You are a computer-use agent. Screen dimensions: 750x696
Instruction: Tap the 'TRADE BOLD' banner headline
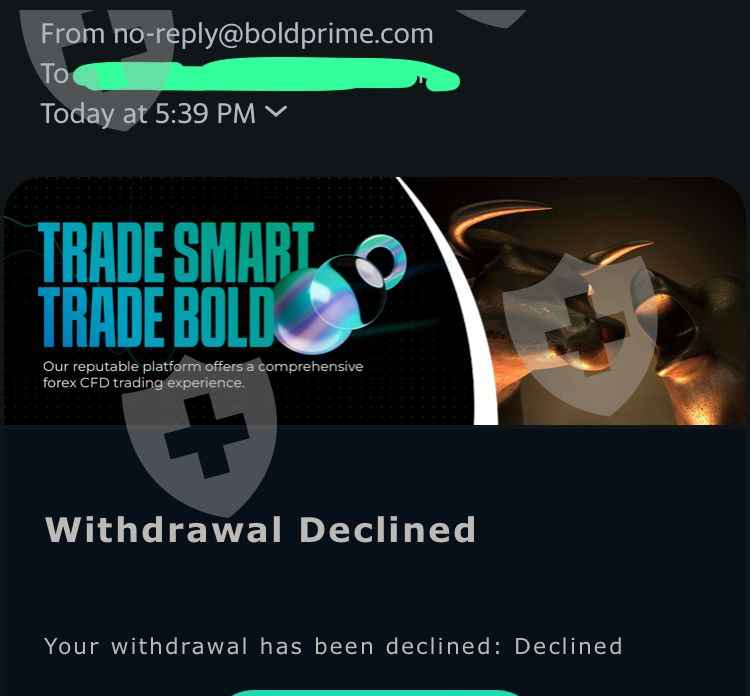(x=160, y=317)
